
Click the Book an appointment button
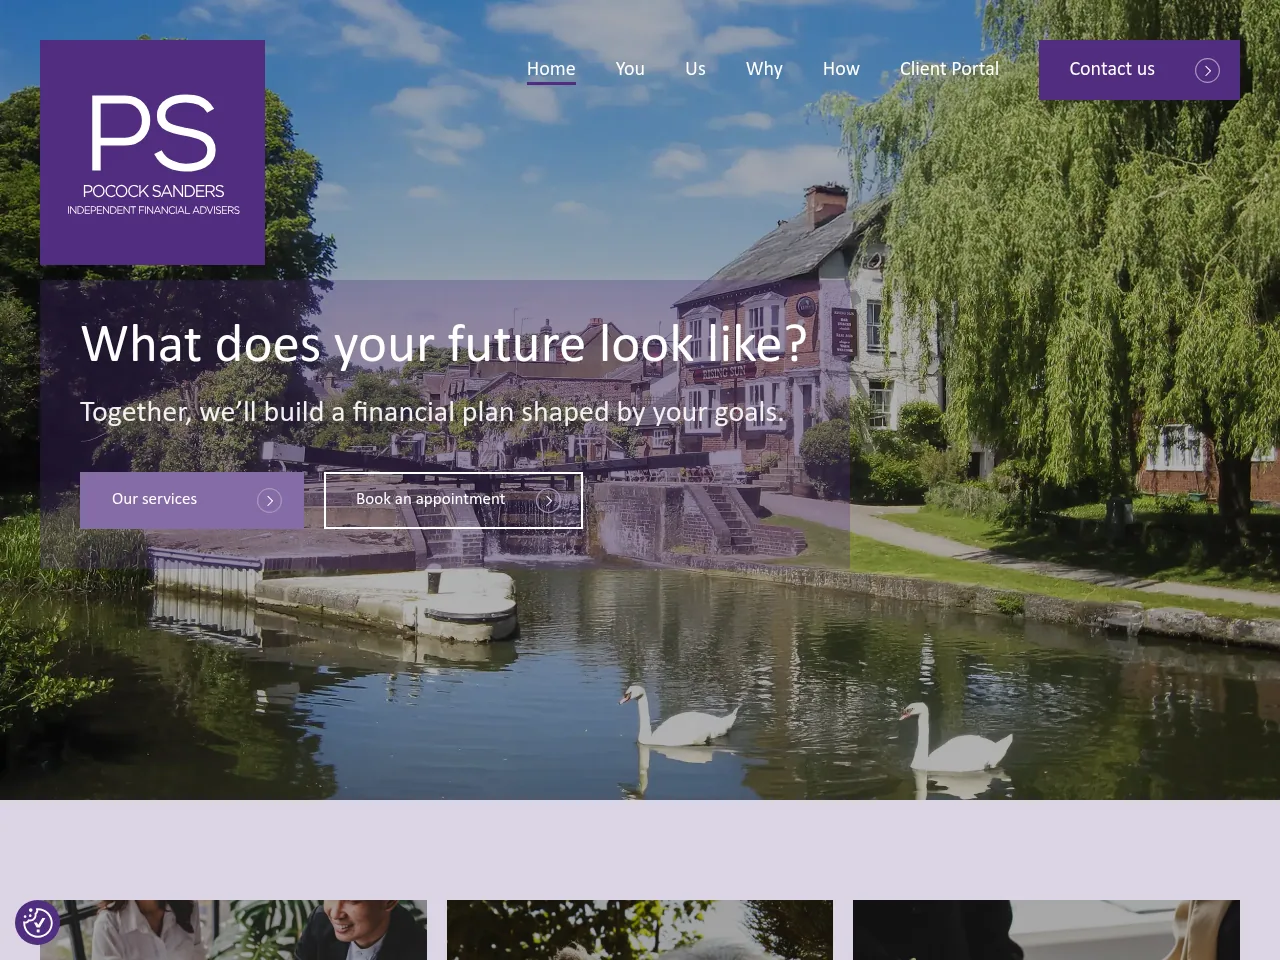coord(453,500)
